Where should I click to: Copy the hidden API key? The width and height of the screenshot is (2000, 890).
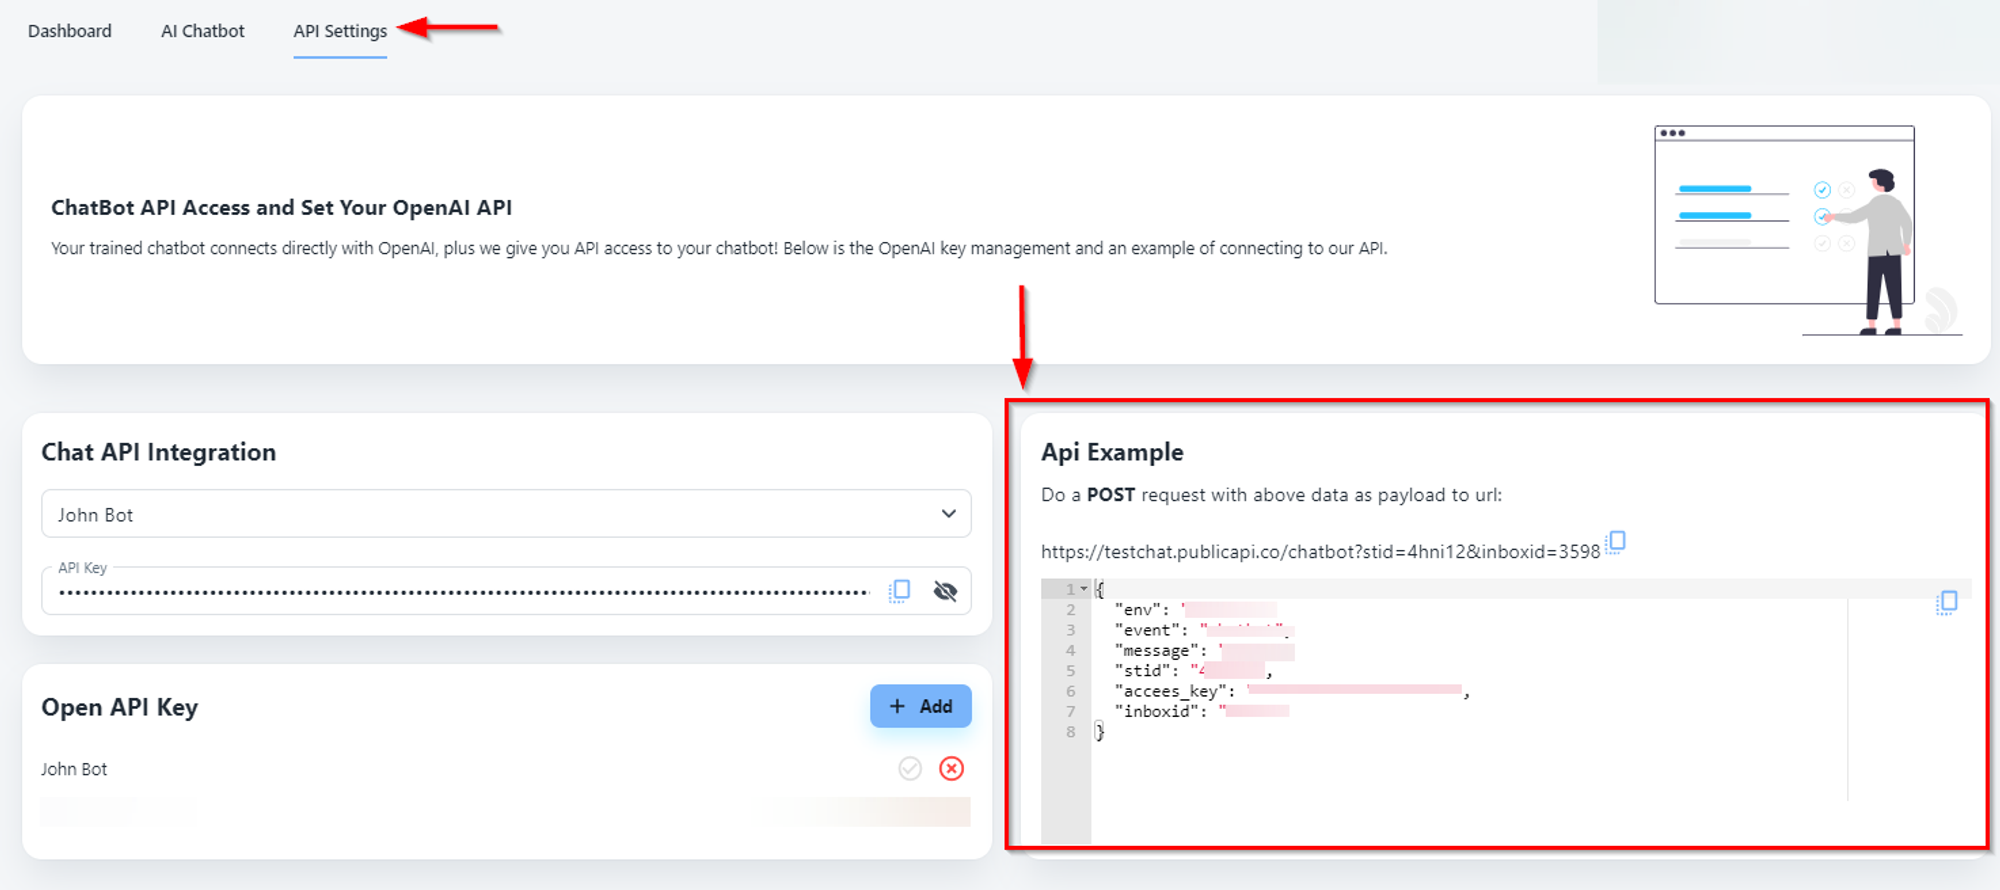900,591
